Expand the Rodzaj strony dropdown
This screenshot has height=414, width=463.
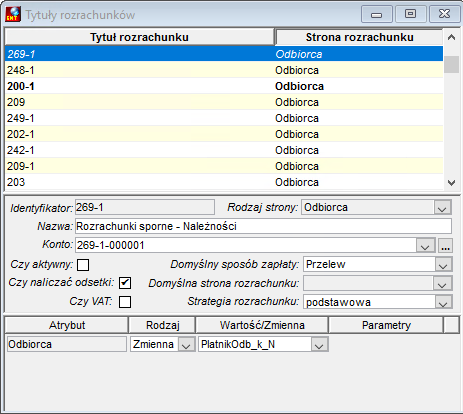pos(442,208)
